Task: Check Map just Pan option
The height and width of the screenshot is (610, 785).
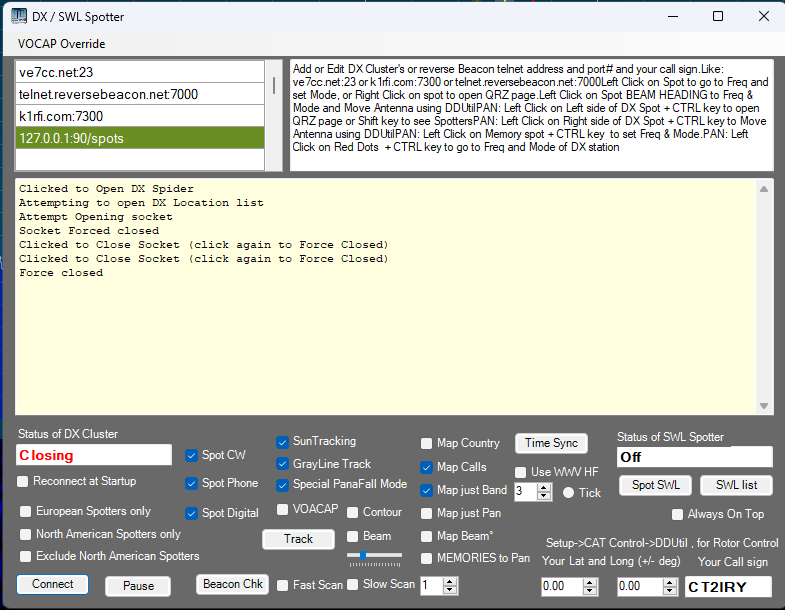Action: click(426, 513)
